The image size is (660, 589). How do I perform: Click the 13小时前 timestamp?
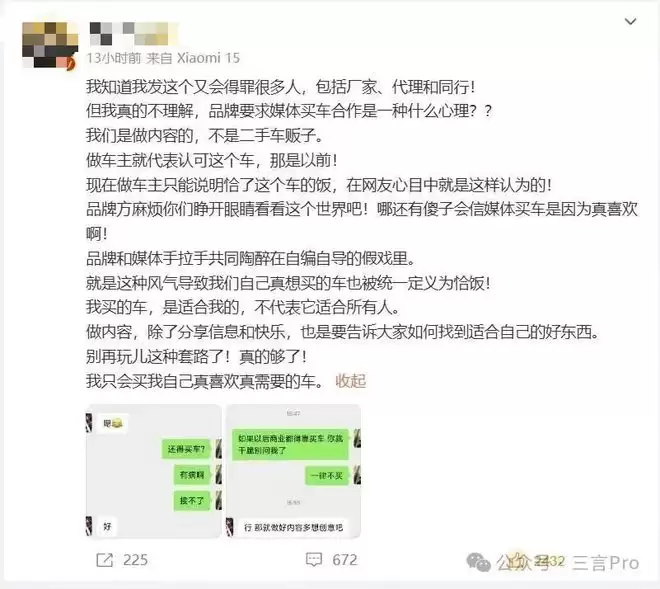coord(114,58)
